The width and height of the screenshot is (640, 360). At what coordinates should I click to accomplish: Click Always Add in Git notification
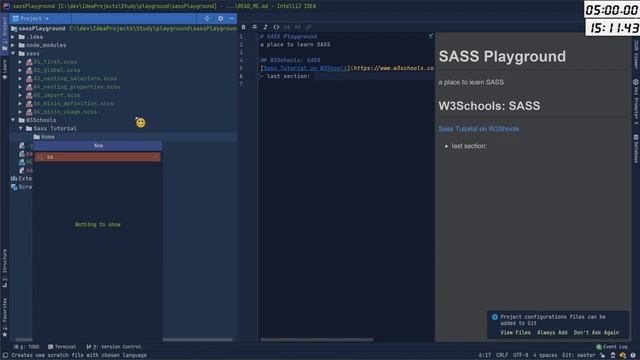[x=552, y=333]
